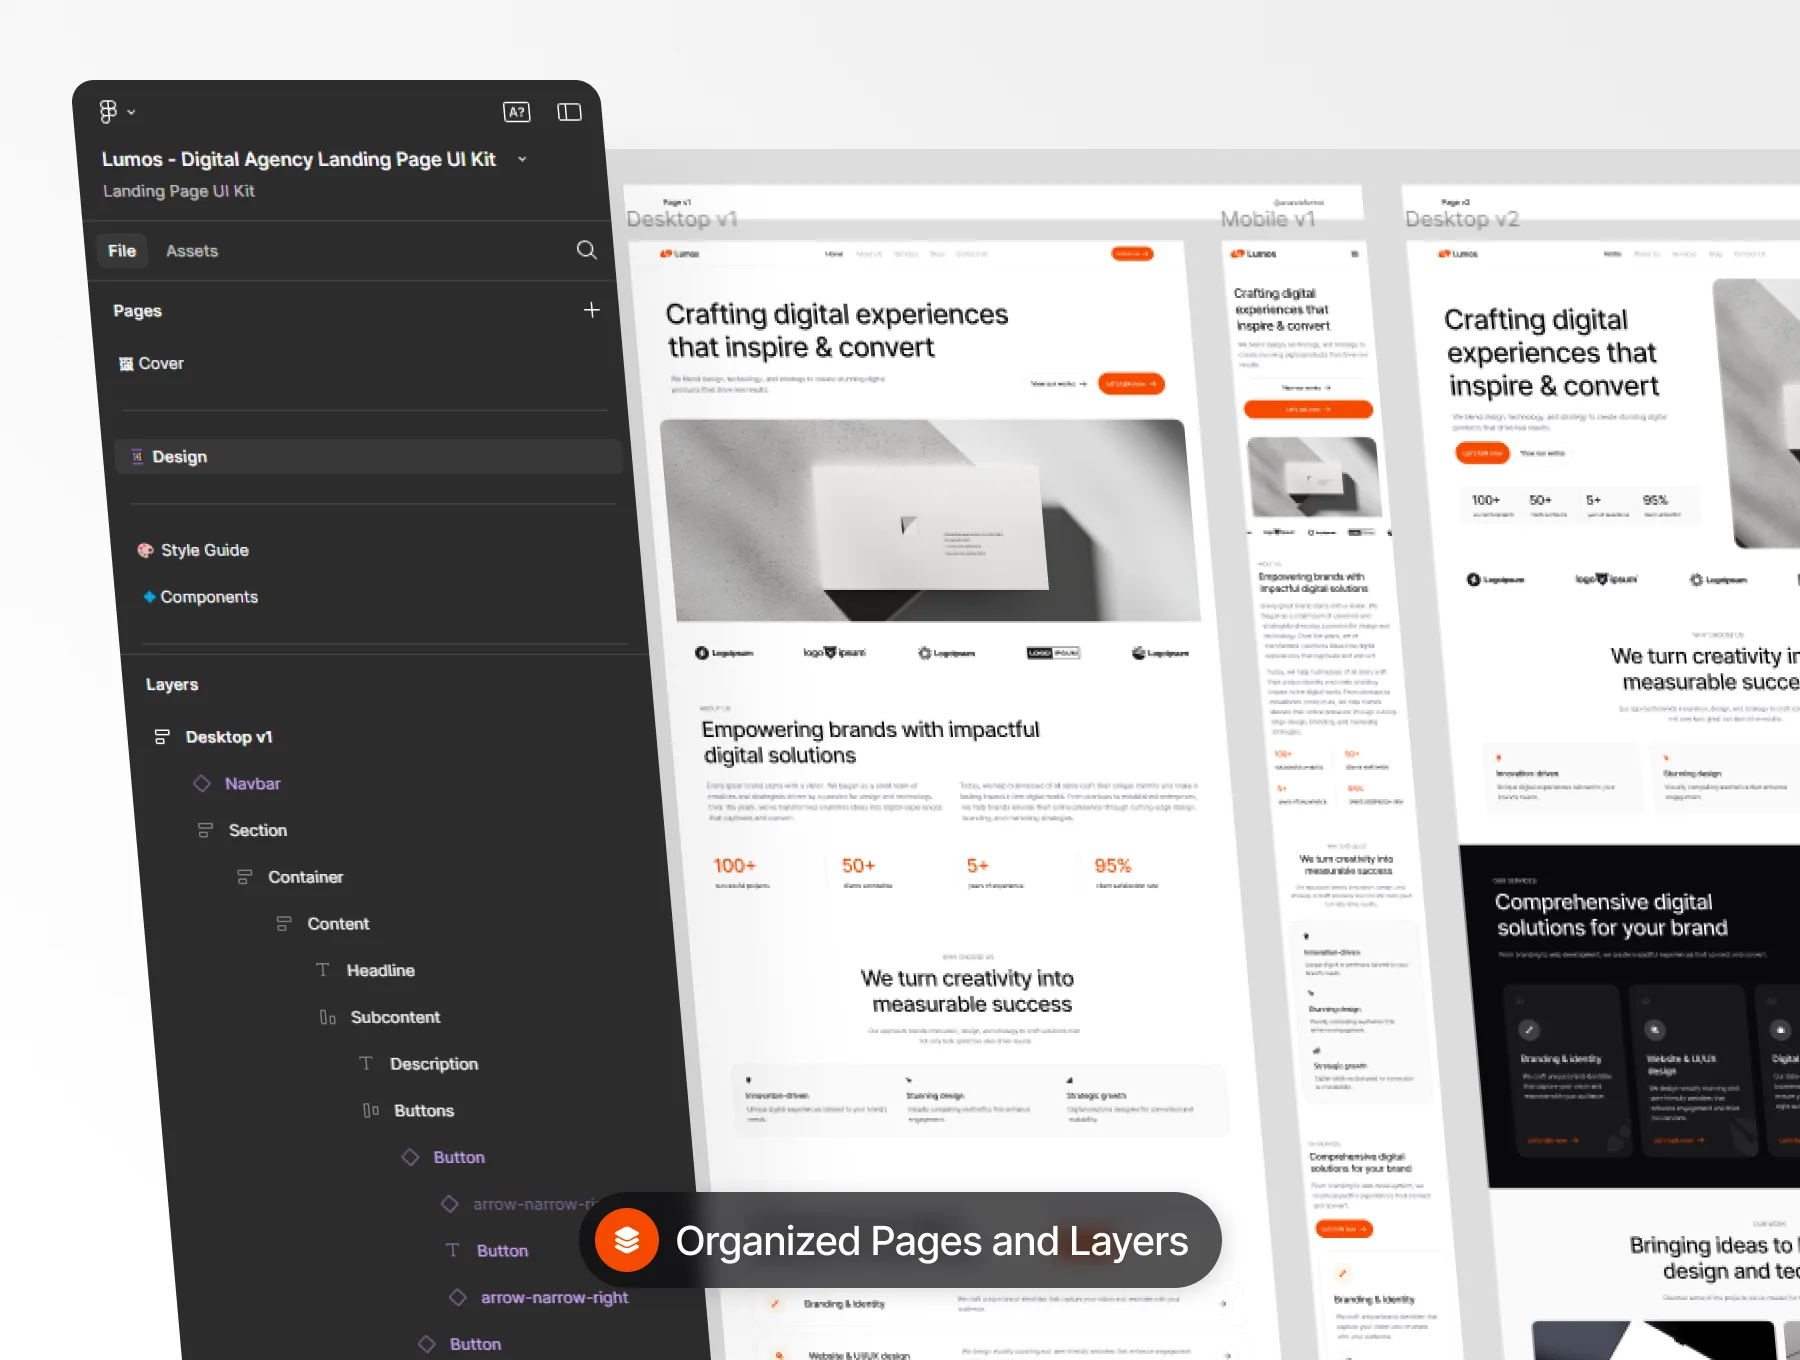Select the Description text layer
This screenshot has height=1360, width=1800.
pos(434,1064)
